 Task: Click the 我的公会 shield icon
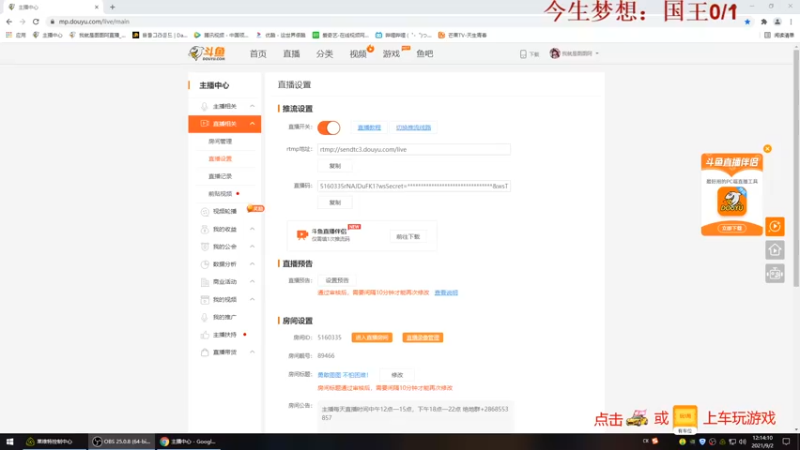tap(205, 246)
